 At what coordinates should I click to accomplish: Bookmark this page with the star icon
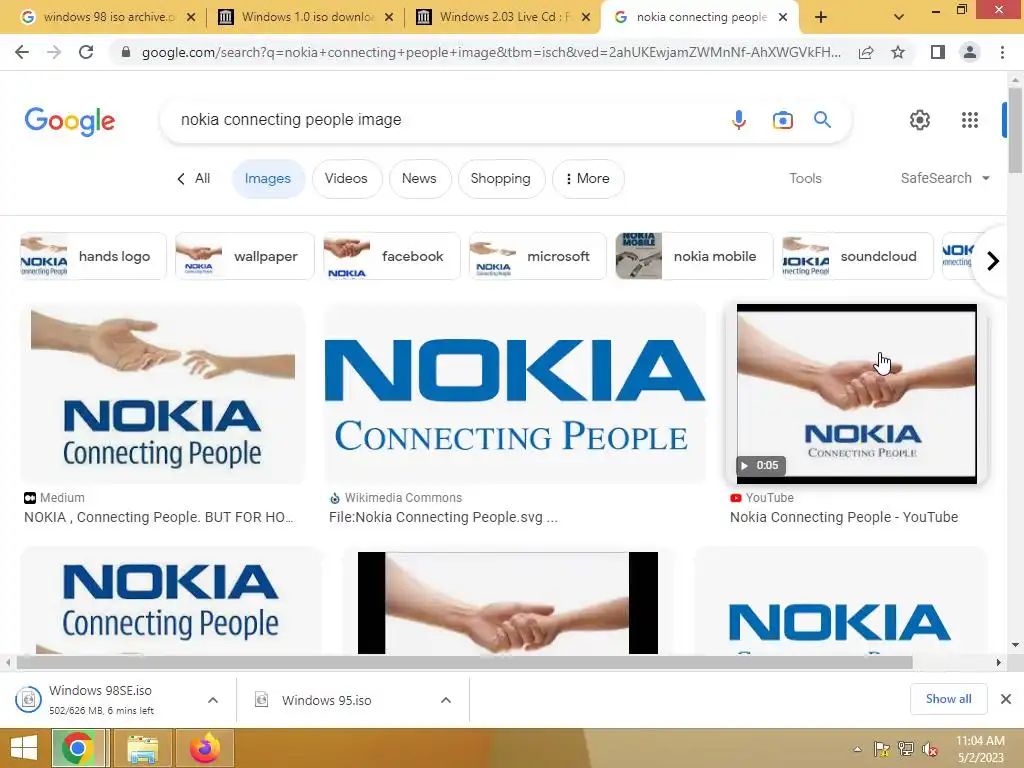tap(898, 52)
